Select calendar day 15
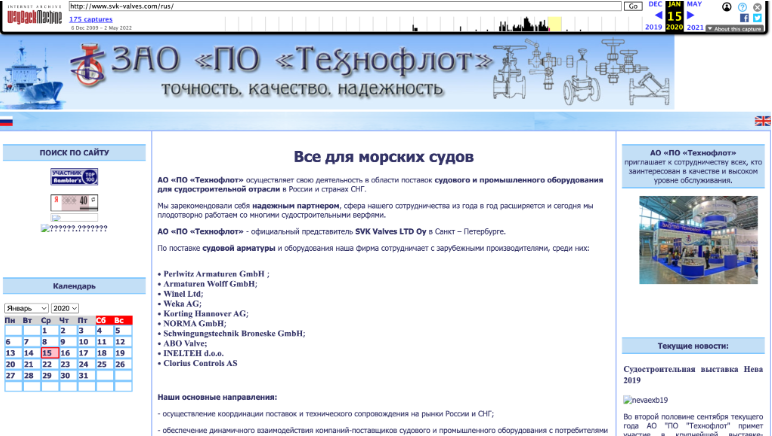This screenshot has height=436, width=772. (x=50, y=353)
